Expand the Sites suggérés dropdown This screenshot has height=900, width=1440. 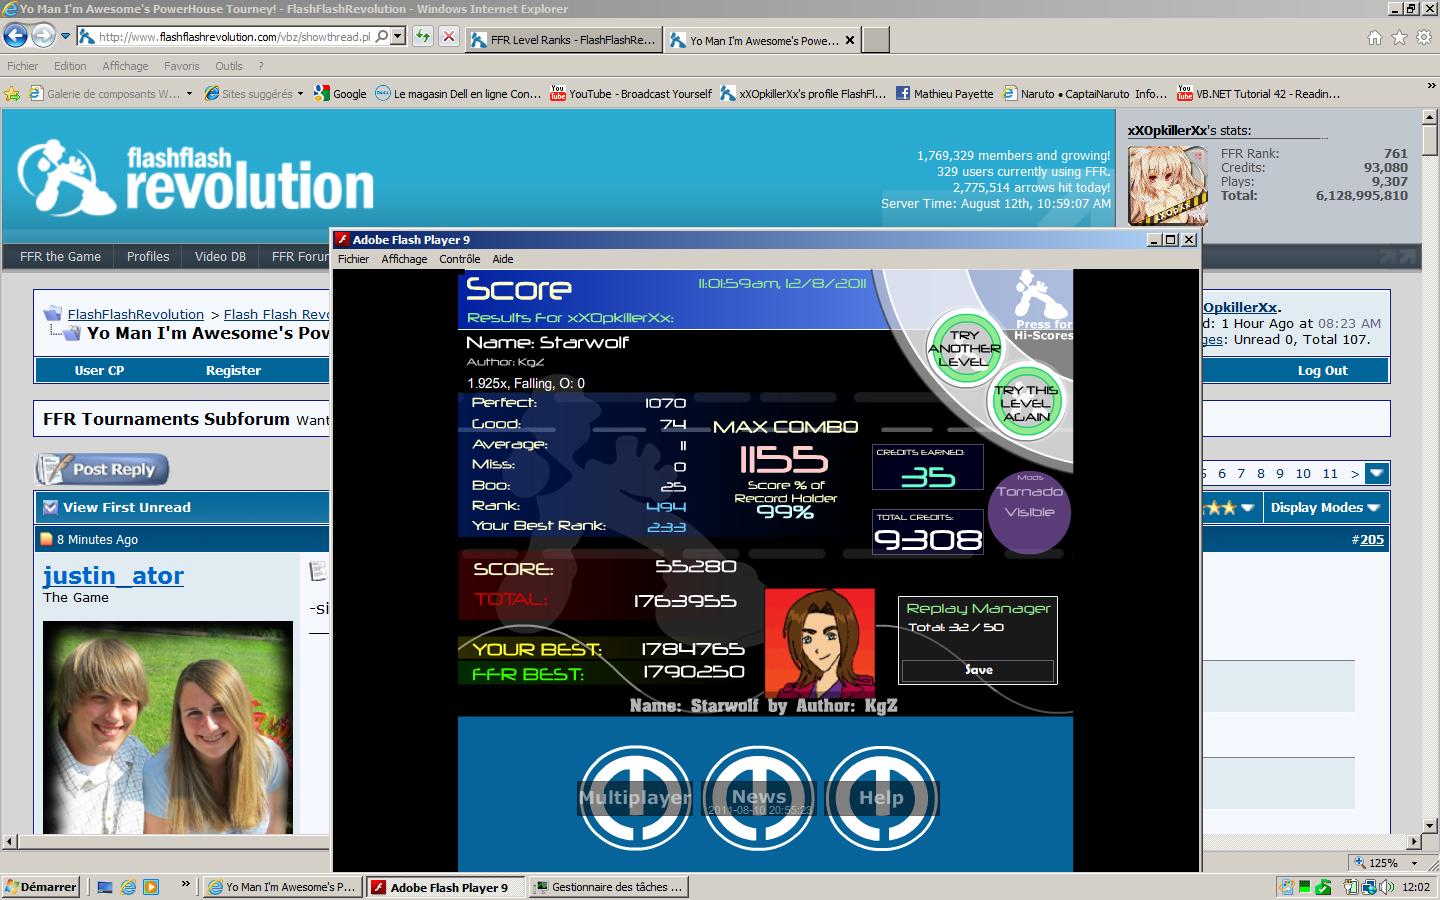tap(300, 94)
